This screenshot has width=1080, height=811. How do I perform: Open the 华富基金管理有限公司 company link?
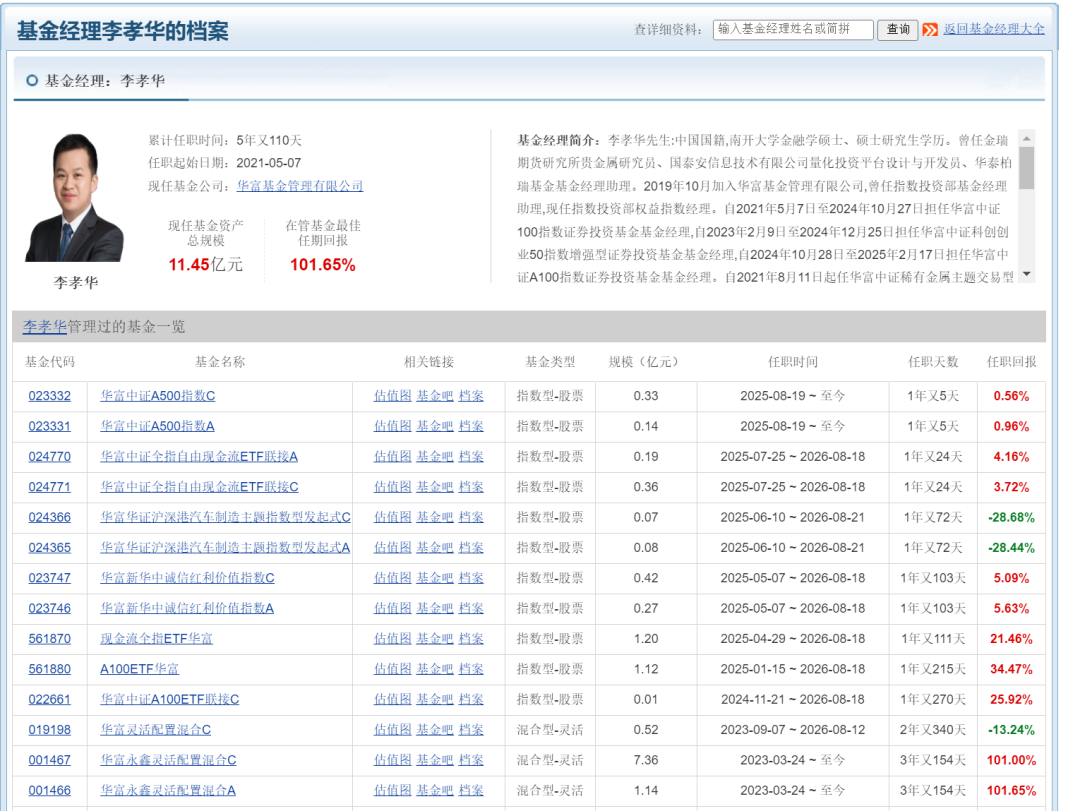click(x=300, y=186)
